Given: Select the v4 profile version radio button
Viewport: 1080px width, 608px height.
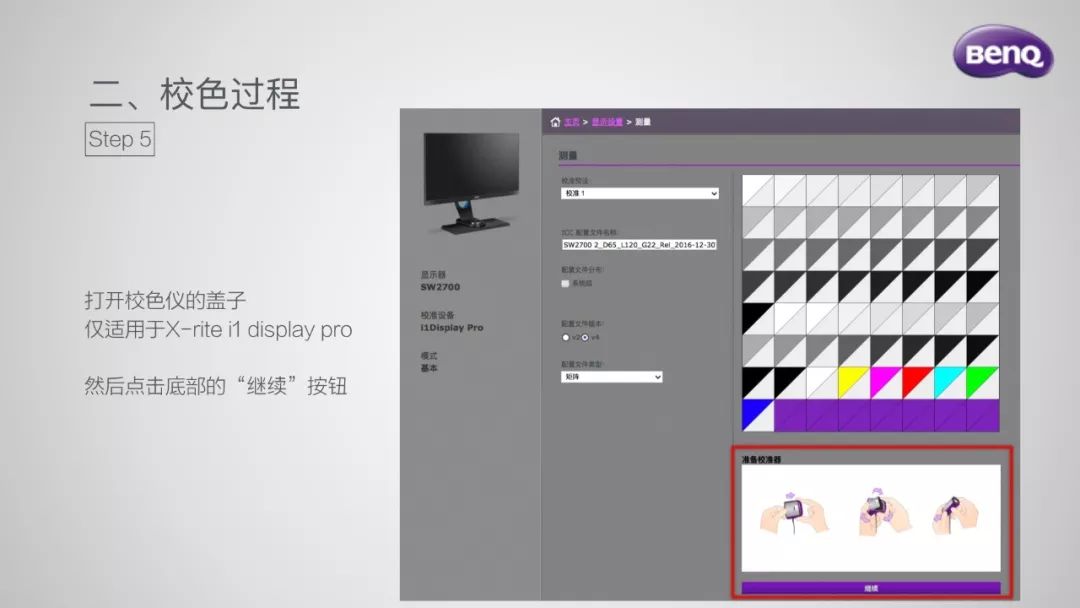Looking at the screenshot, I should tap(586, 338).
